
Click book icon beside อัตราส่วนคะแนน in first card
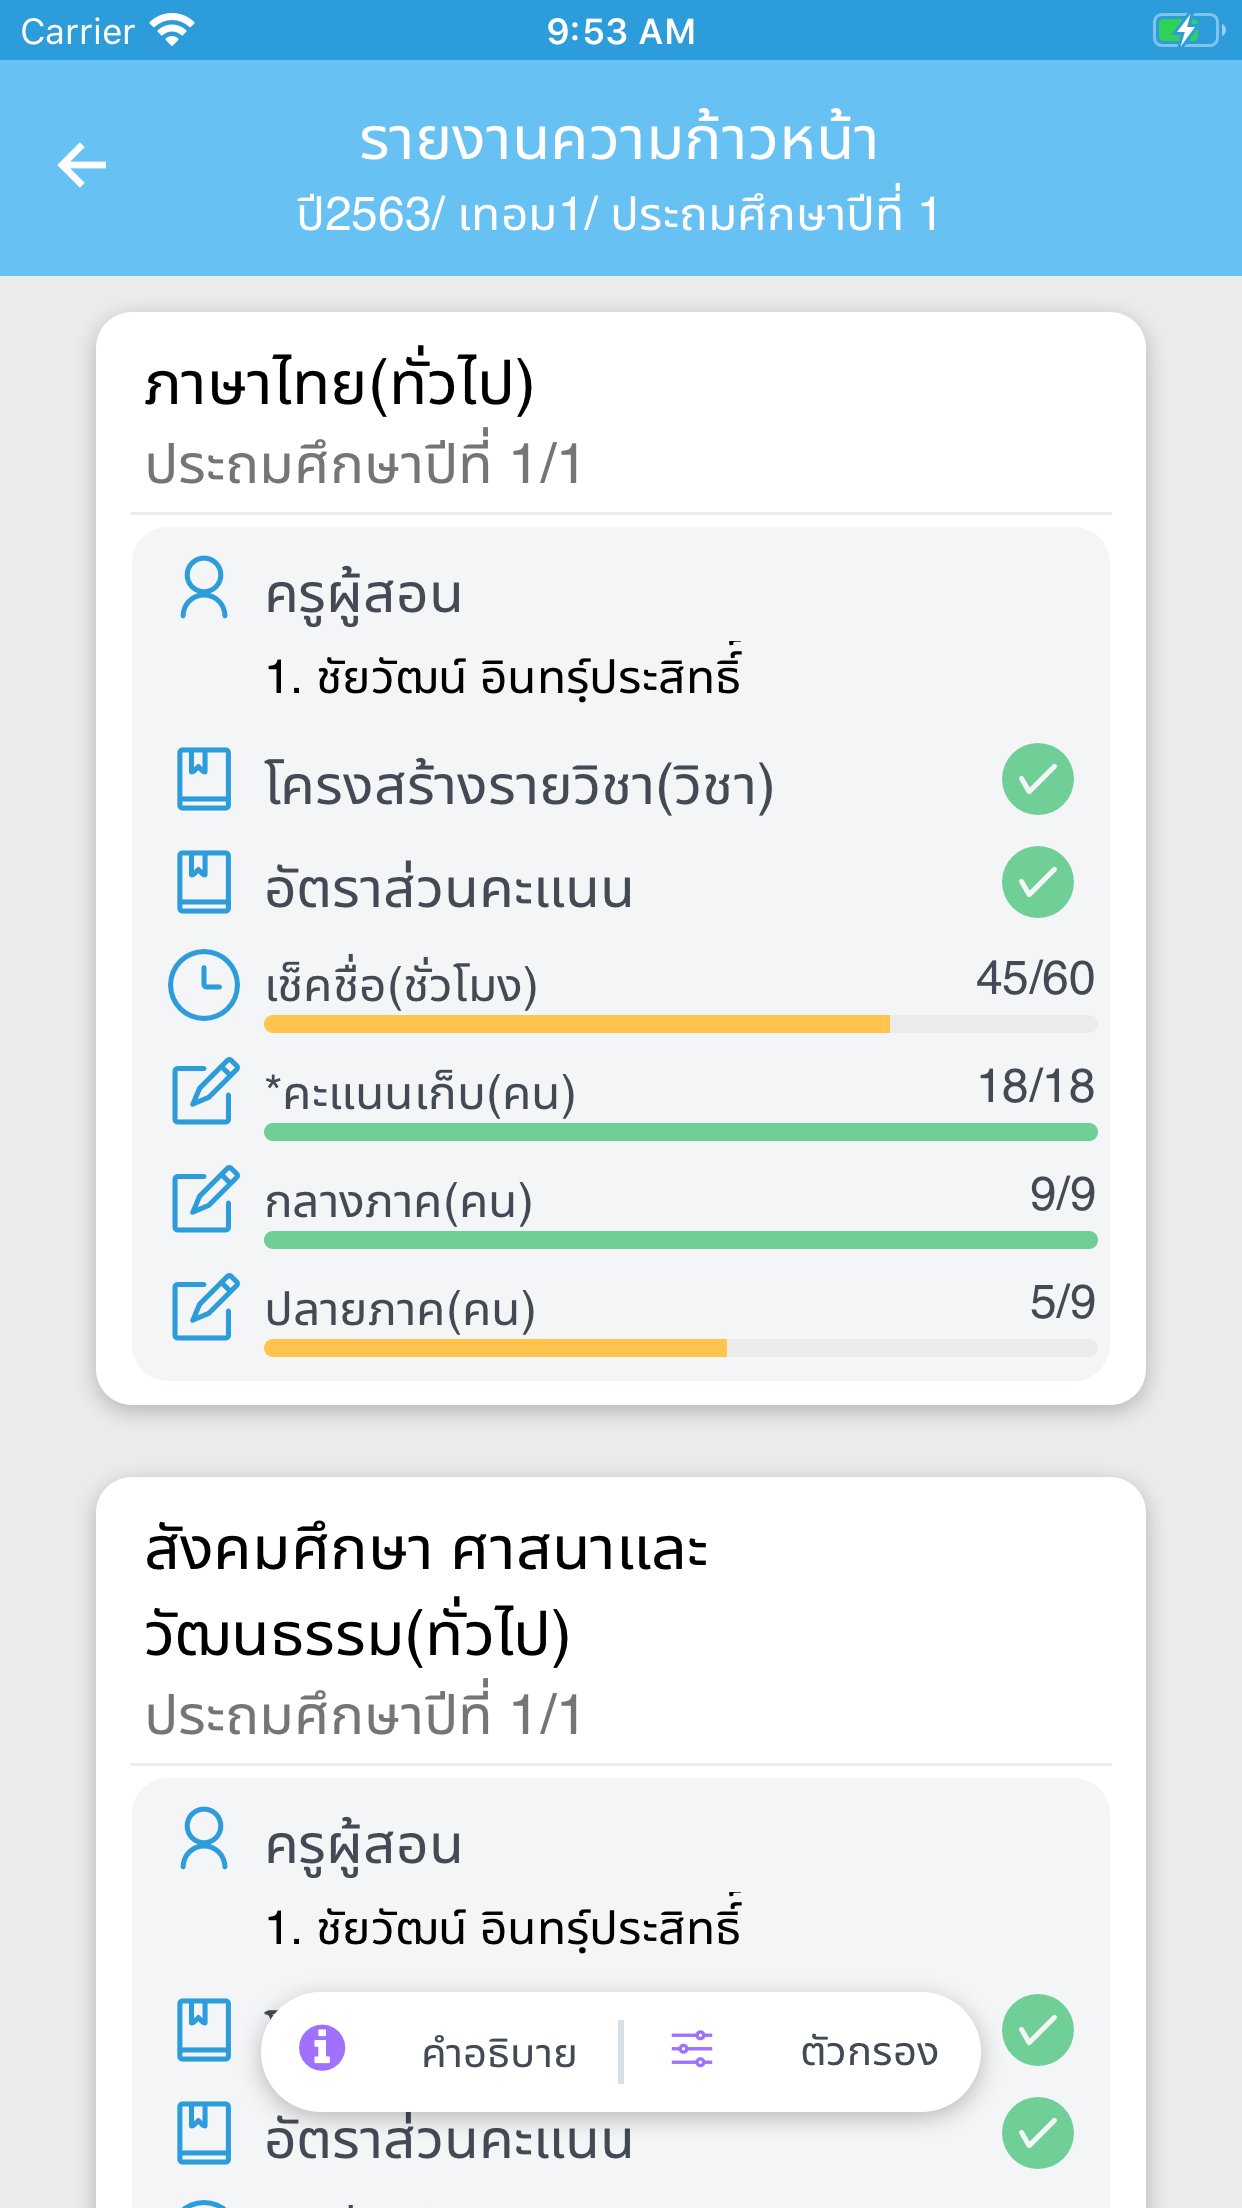[x=204, y=882]
